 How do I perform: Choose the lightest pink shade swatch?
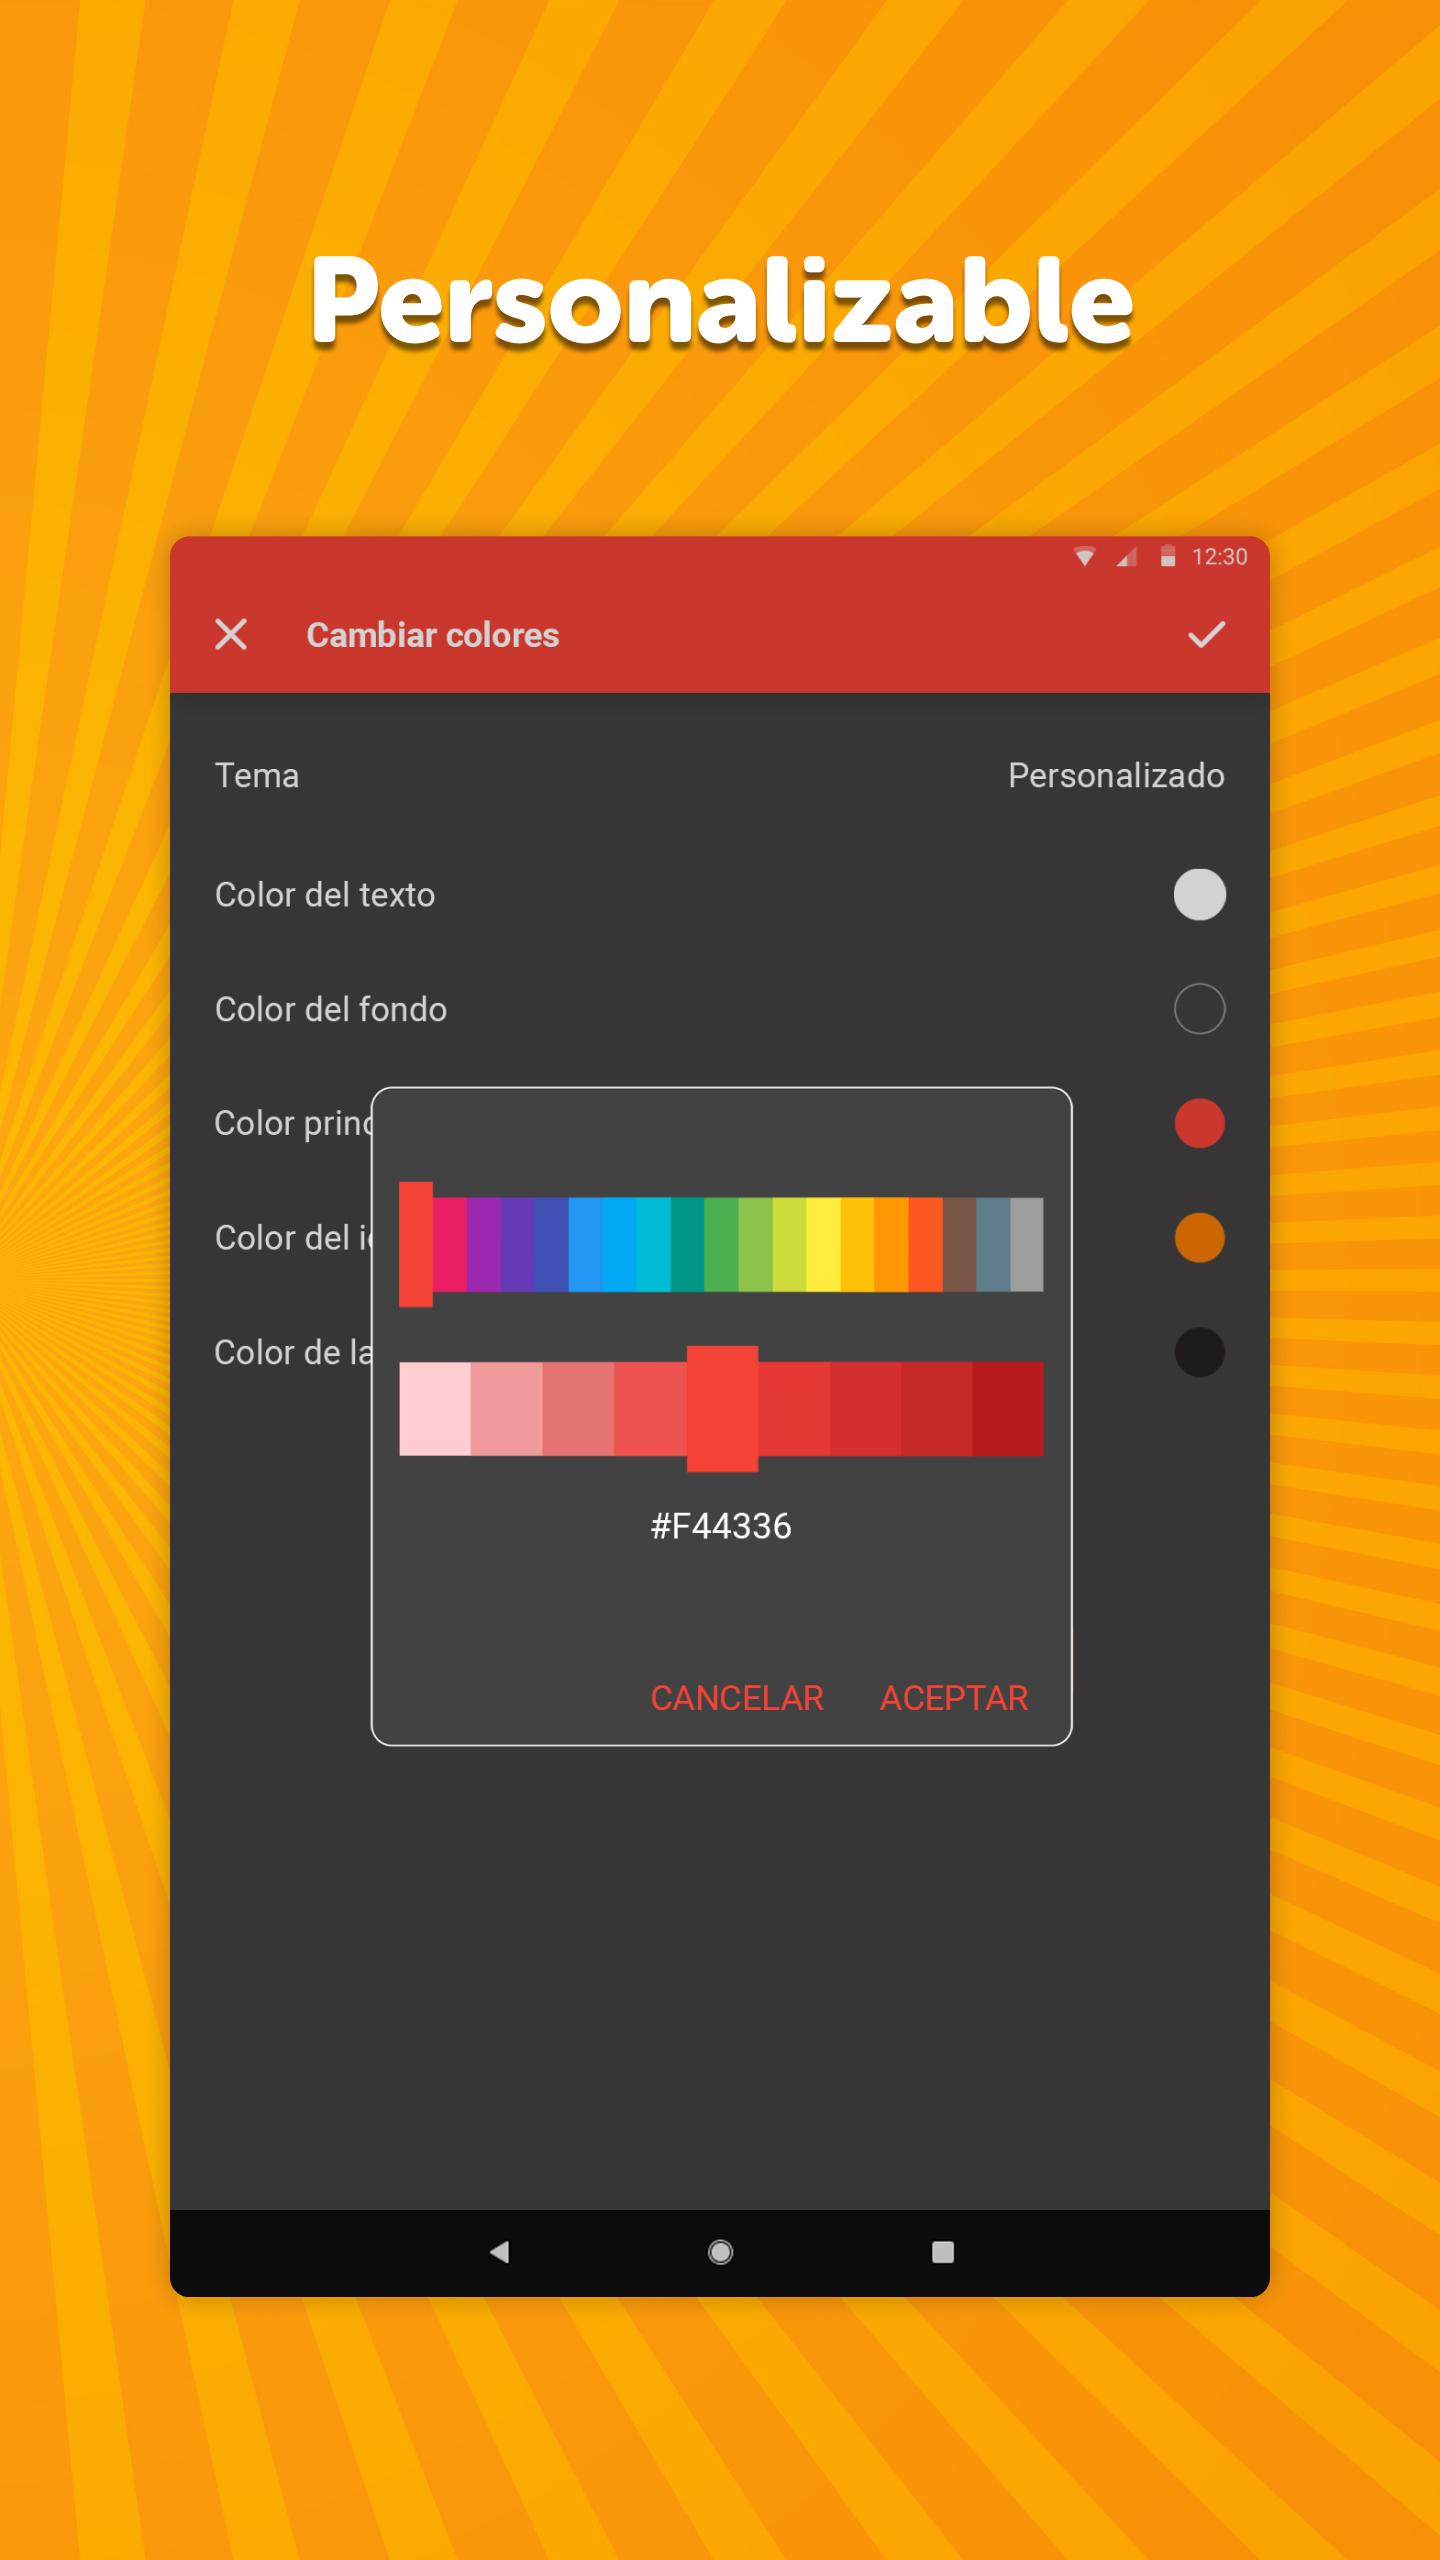tap(435, 1408)
